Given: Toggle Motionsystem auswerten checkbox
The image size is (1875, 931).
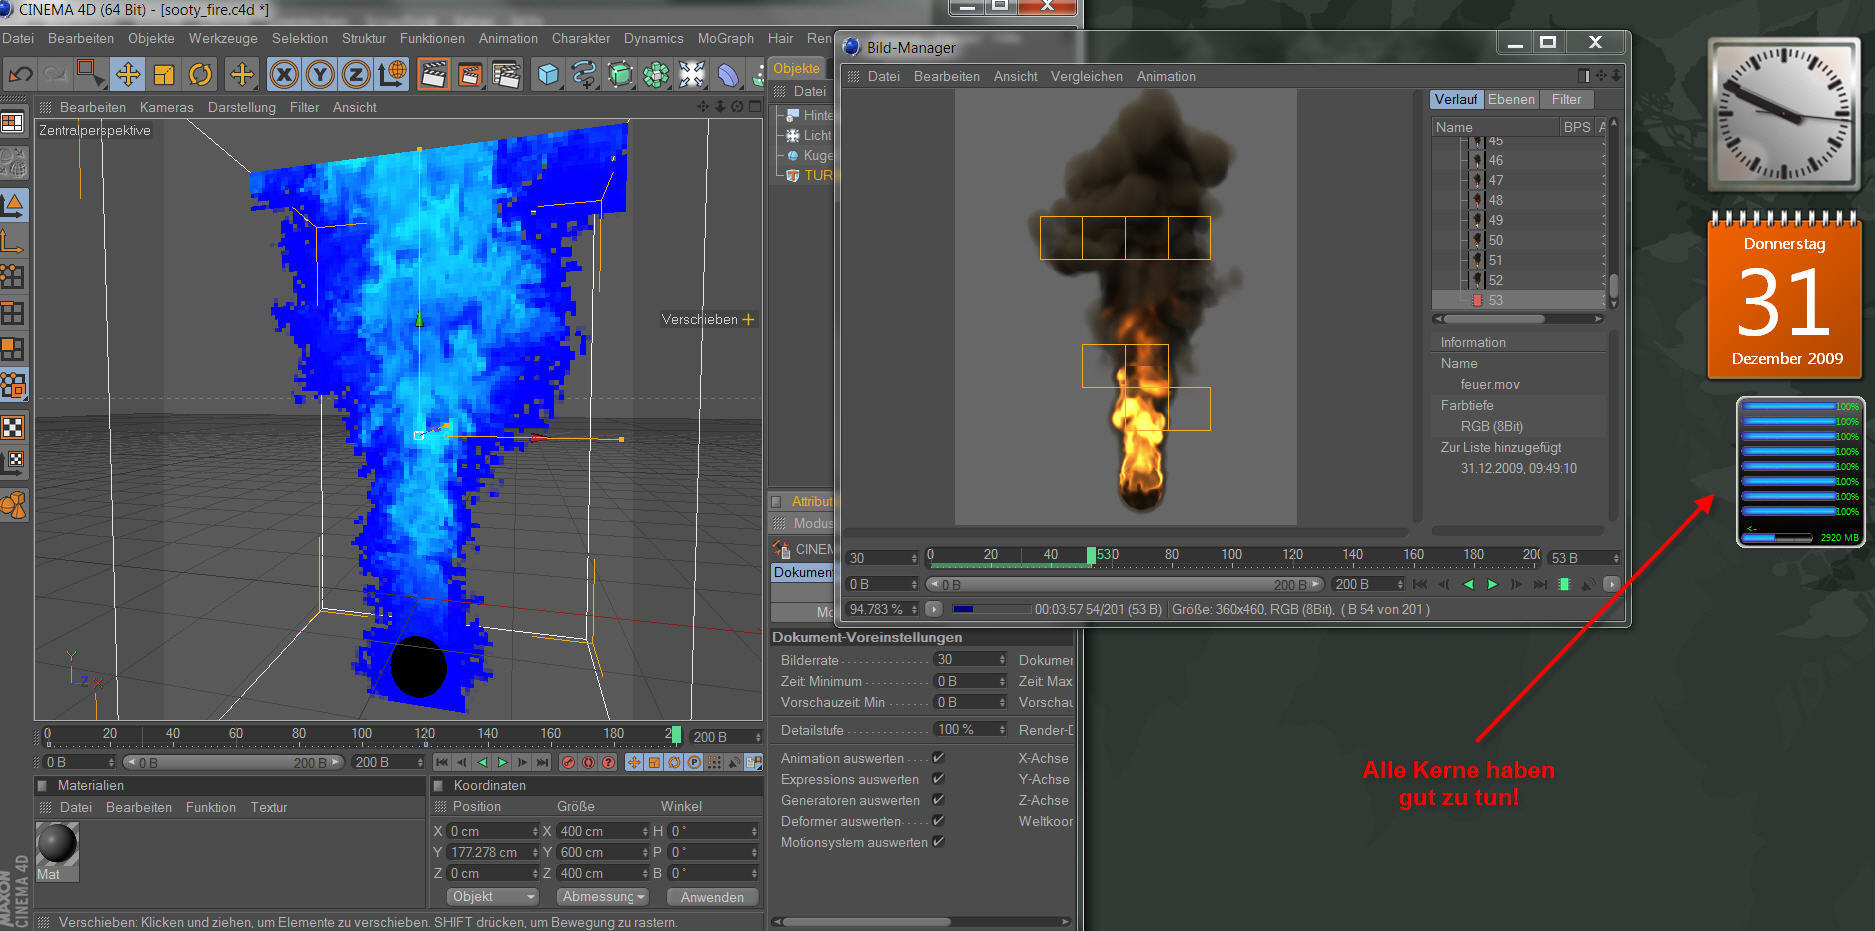Looking at the screenshot, I should coord(938,842).
